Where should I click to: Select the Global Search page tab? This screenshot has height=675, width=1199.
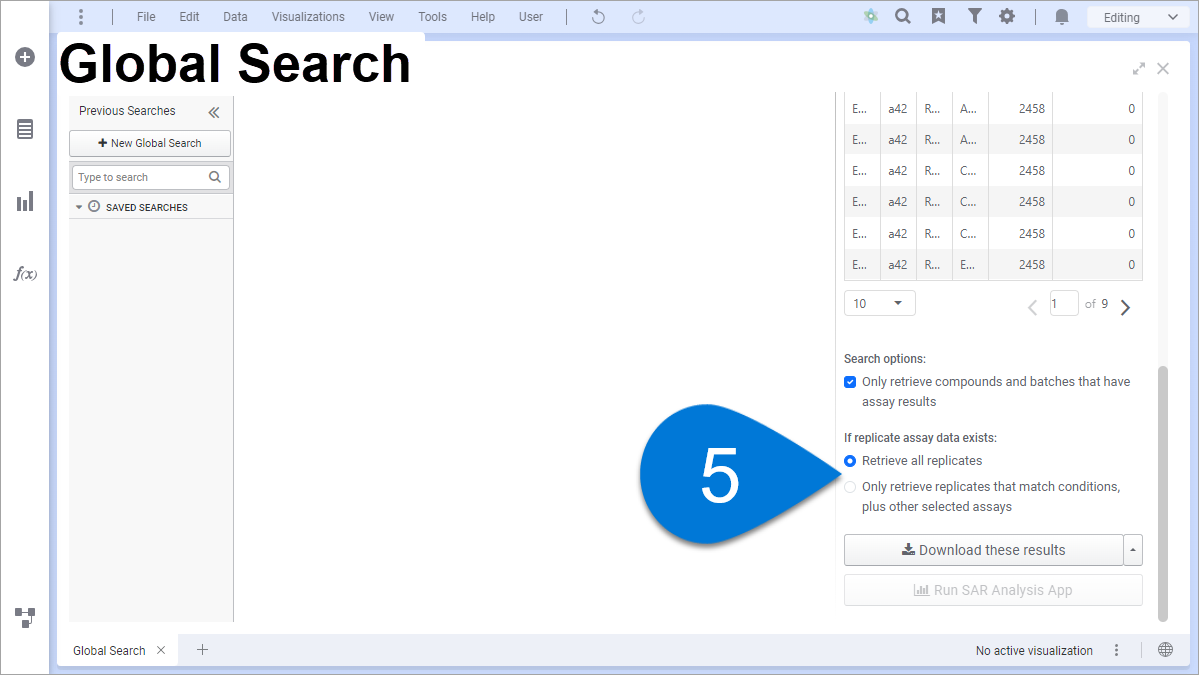[109, 651]
